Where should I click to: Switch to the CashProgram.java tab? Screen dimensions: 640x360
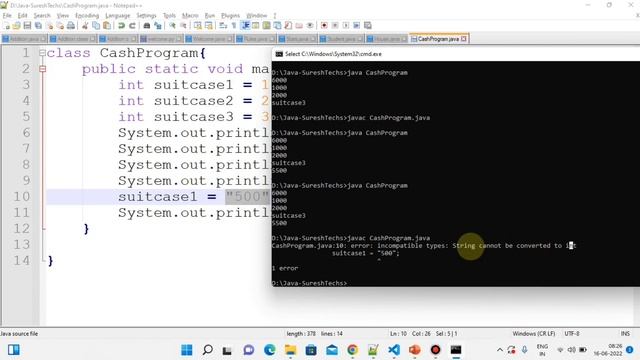438,39
